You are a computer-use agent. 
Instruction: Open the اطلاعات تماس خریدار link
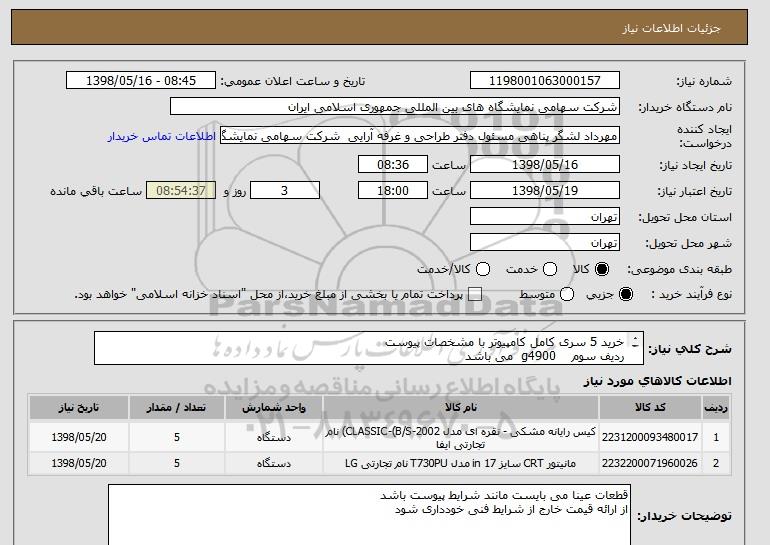[x=162, y=136]
